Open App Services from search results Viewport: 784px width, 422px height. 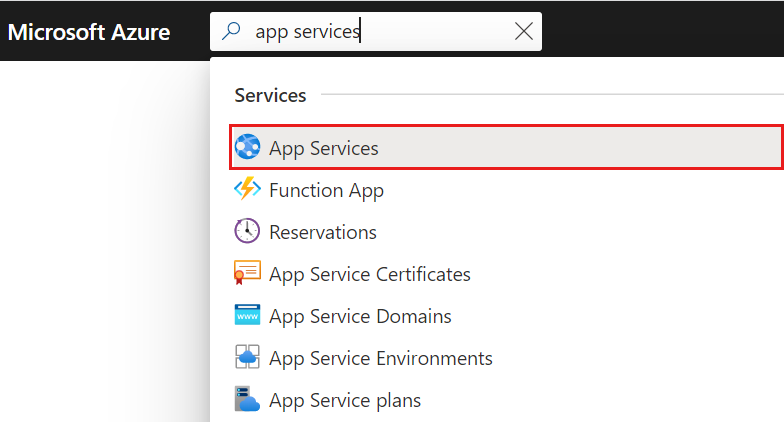[x=324, y=148]
